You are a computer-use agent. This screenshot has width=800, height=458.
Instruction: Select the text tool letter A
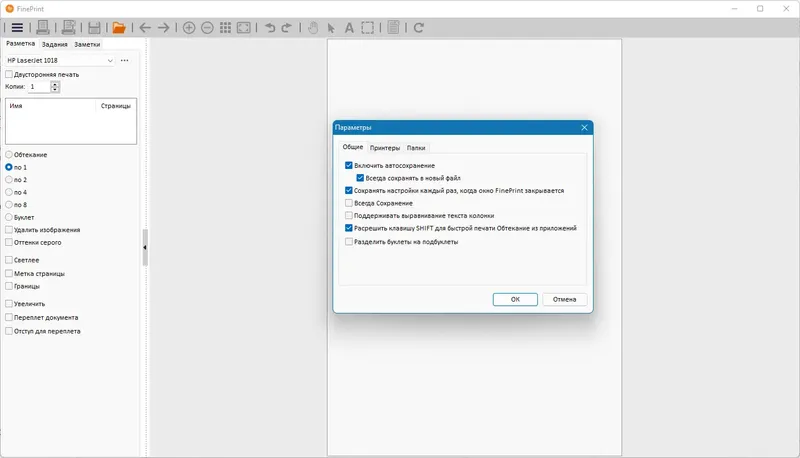(349, 28)
